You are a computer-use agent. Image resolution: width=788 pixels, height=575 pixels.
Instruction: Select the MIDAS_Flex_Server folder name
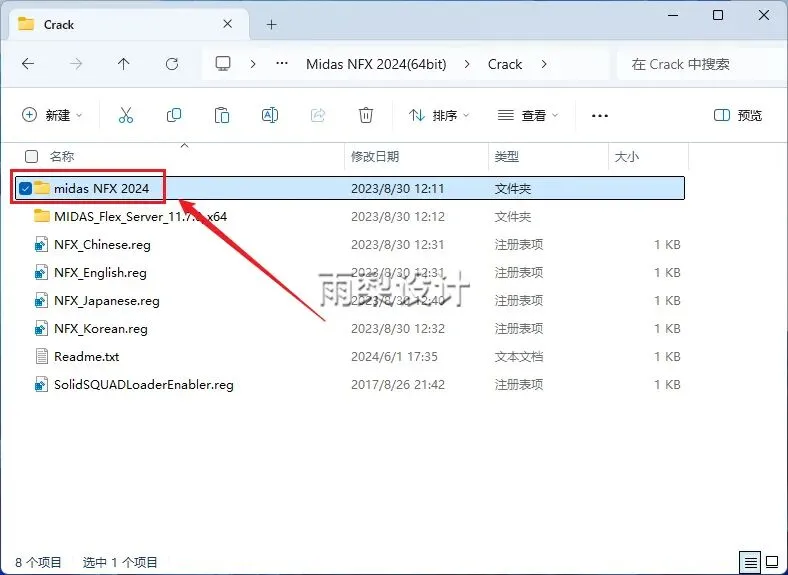(140, 217)
